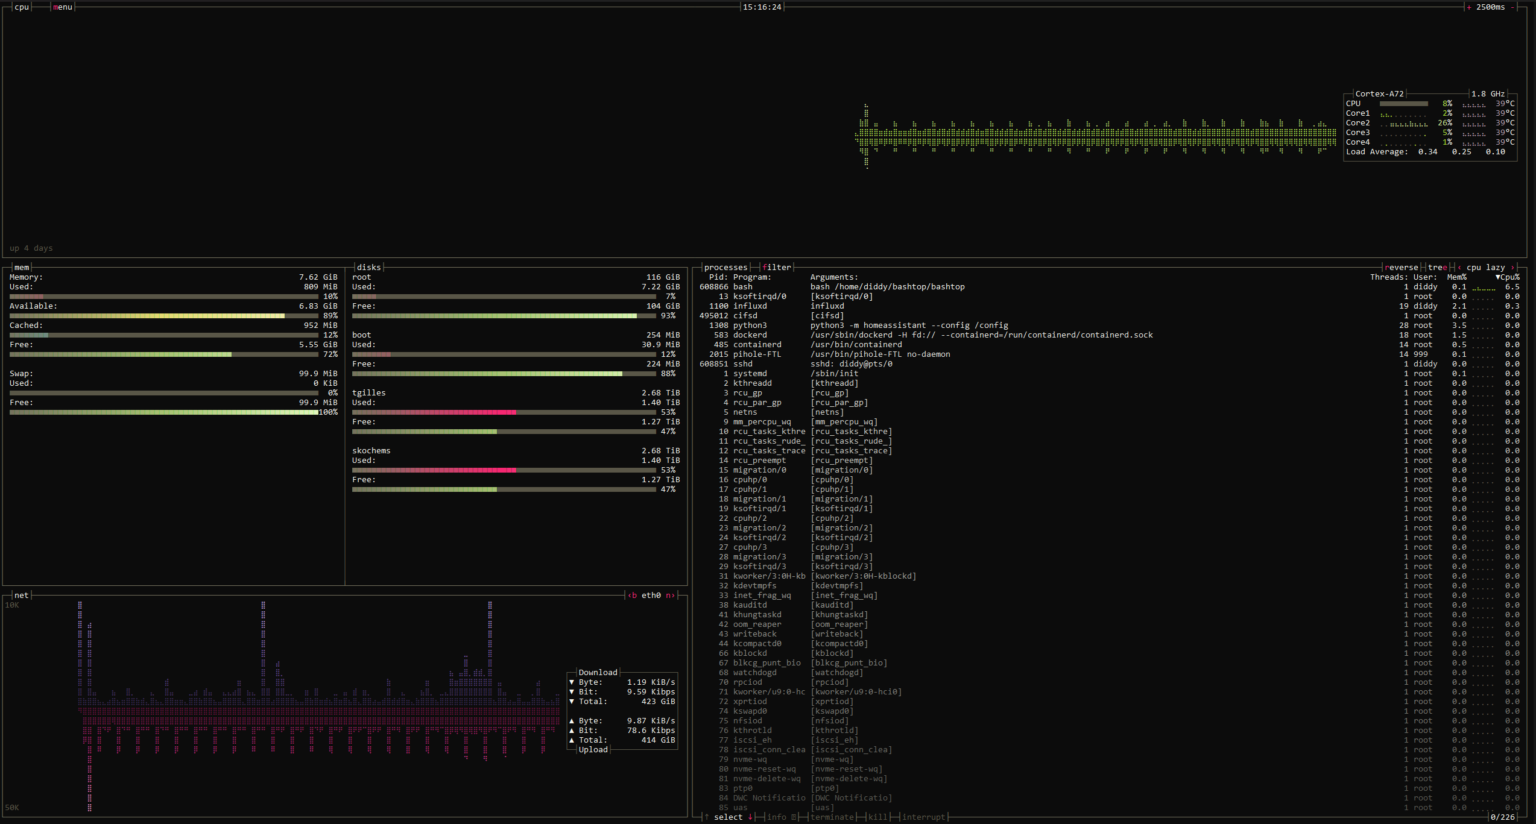The width and height of the screenshot is (1536, 824).
Task: Click the up arrow next to select
Action: click(706, 817)
